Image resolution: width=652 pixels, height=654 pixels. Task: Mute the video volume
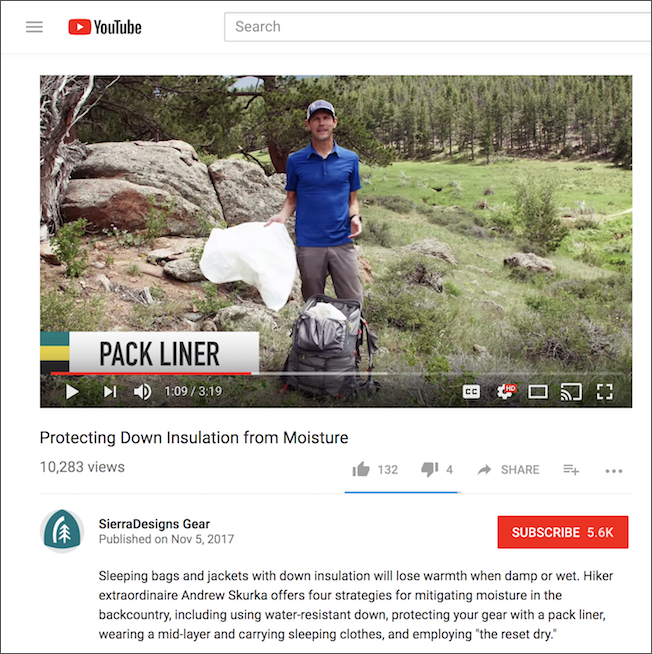[142, 392]
